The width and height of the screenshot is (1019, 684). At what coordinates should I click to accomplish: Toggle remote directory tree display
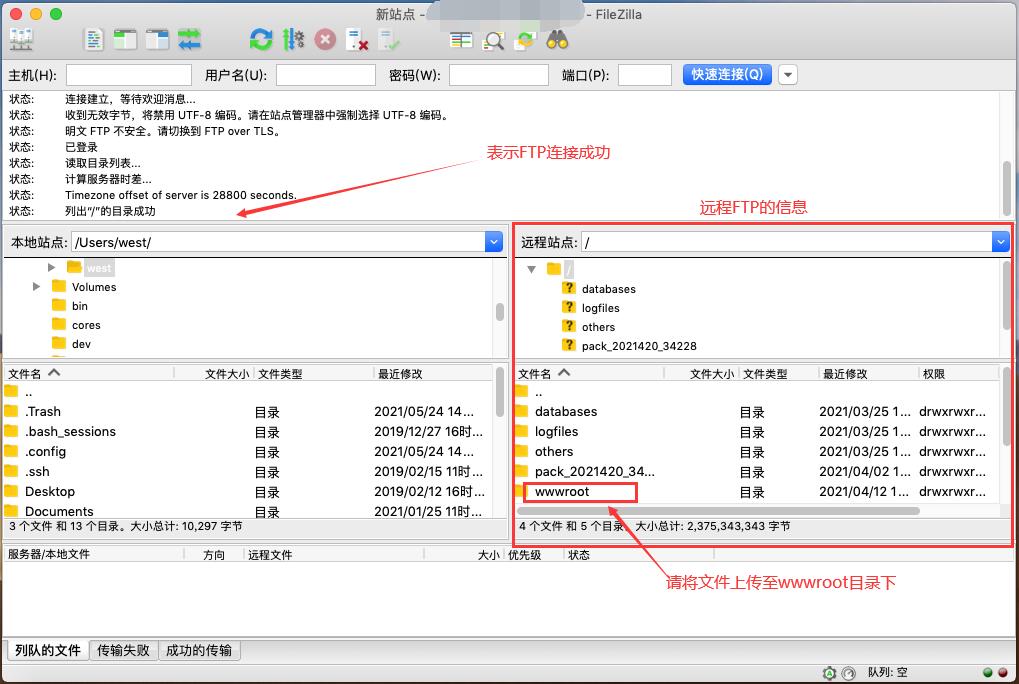click(x=157, y=39)
